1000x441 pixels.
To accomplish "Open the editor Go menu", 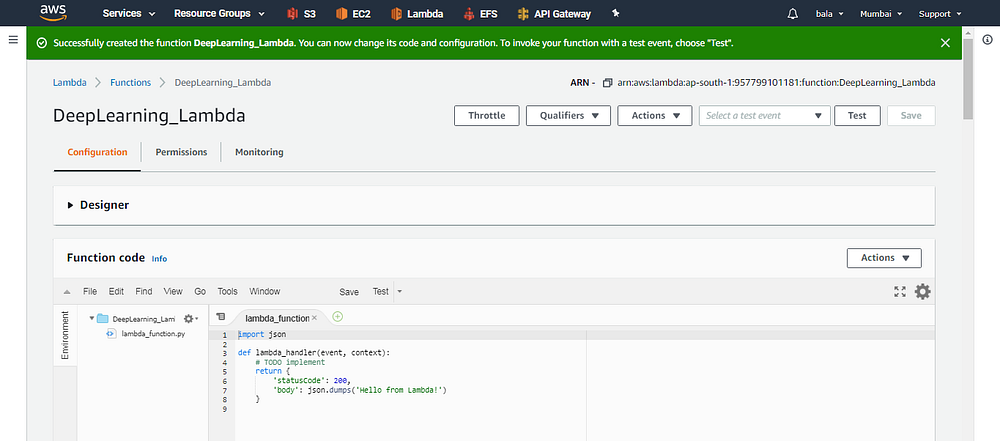I will [x=200, y=291].
